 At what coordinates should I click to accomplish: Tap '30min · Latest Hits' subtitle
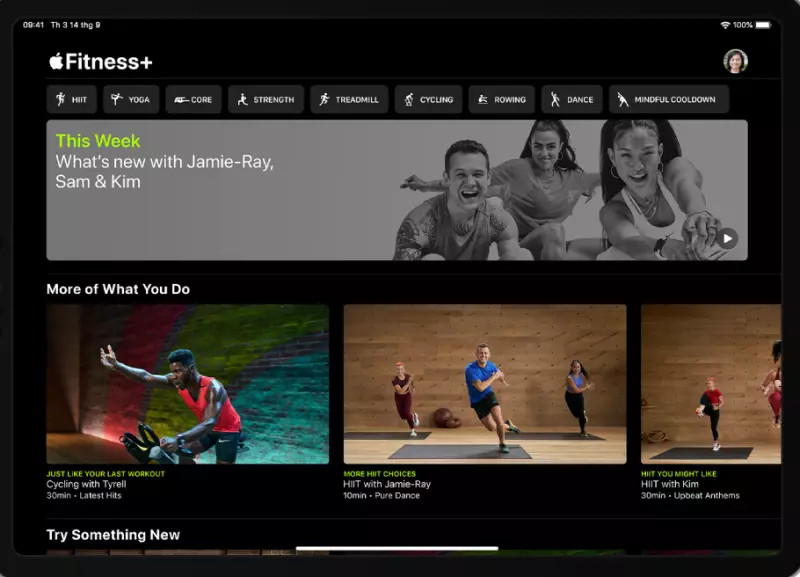coord(84,495)
